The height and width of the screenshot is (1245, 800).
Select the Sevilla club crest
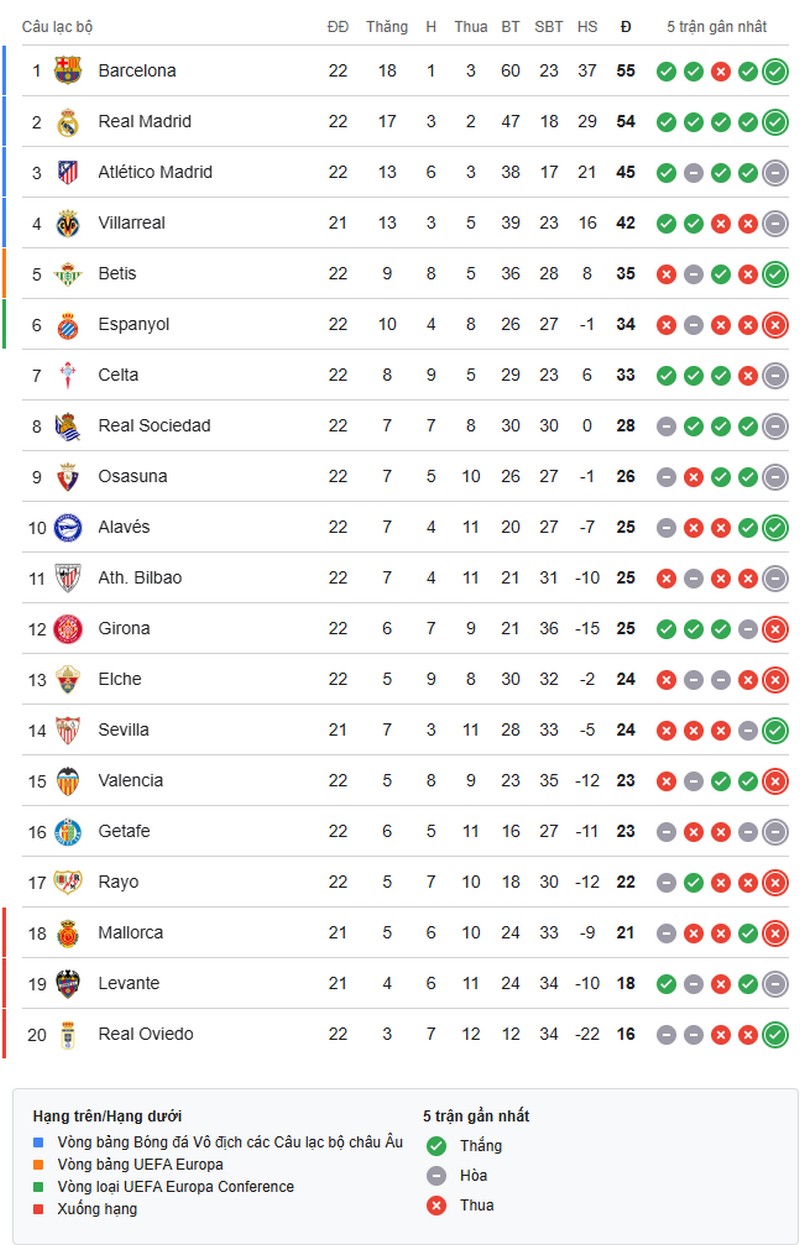(x=68, y=730)
